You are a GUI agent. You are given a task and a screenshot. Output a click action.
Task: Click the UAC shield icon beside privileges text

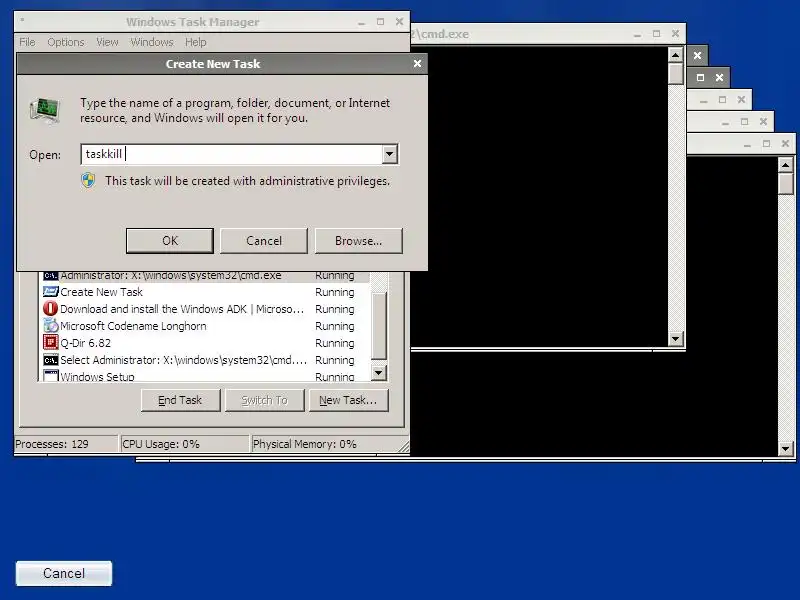click(x=88, y=180)
